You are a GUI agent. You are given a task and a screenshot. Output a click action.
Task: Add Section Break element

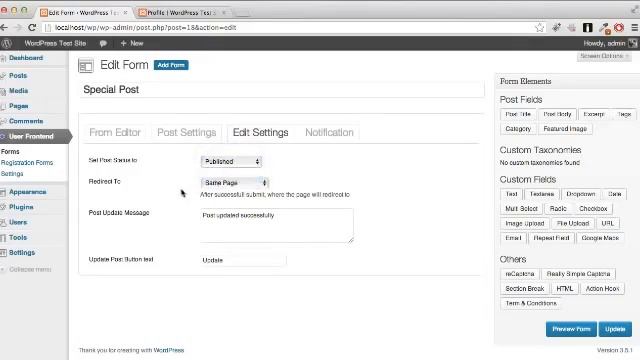(524, 289)
